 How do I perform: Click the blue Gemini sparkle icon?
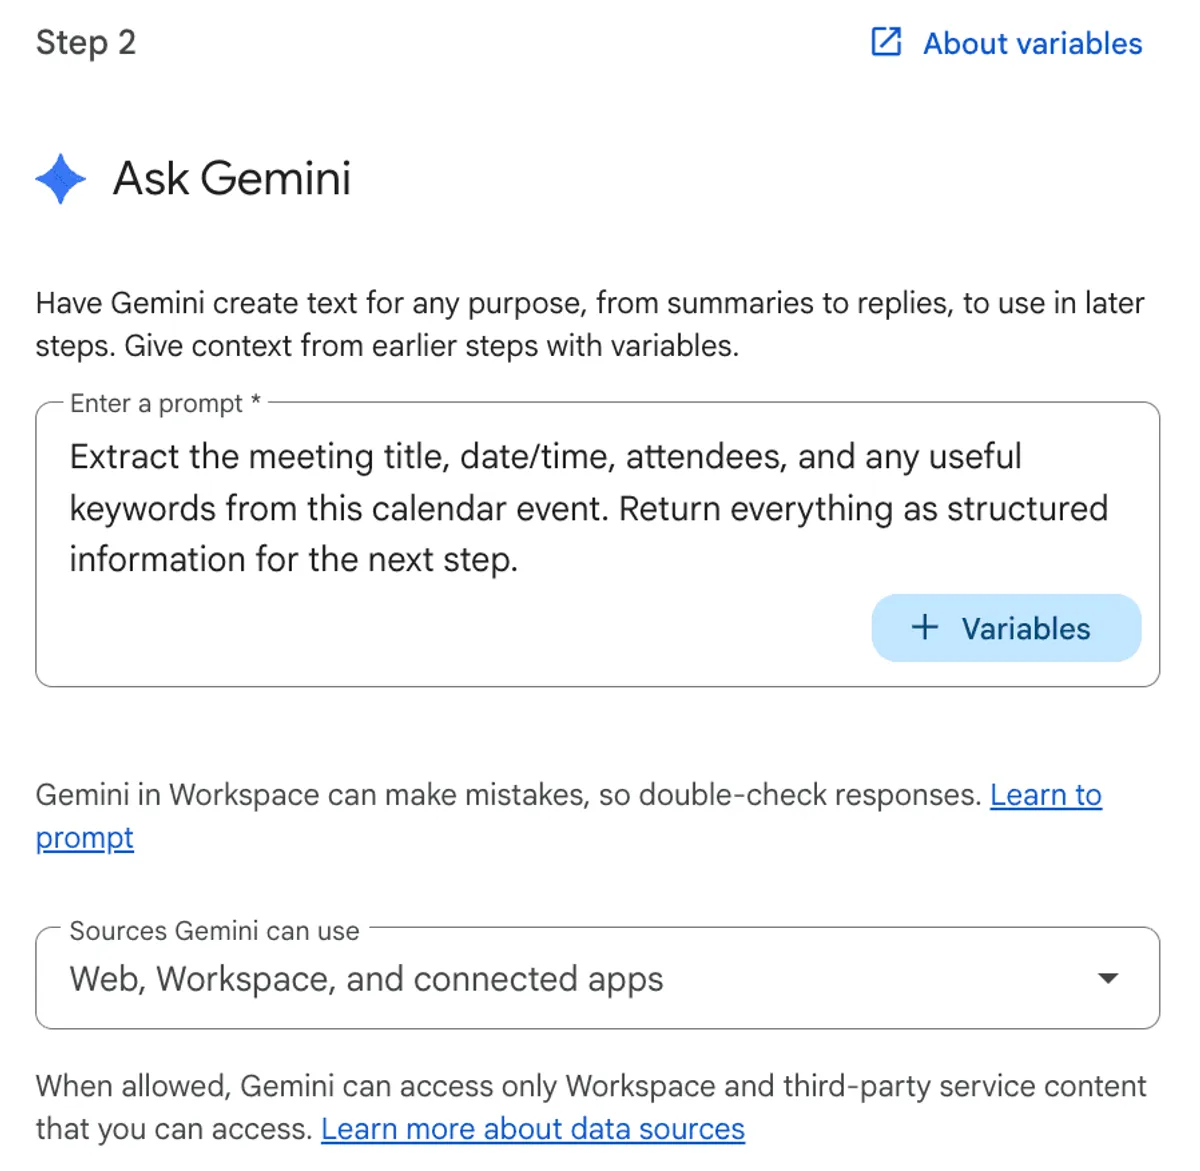[x=61, y=179]
